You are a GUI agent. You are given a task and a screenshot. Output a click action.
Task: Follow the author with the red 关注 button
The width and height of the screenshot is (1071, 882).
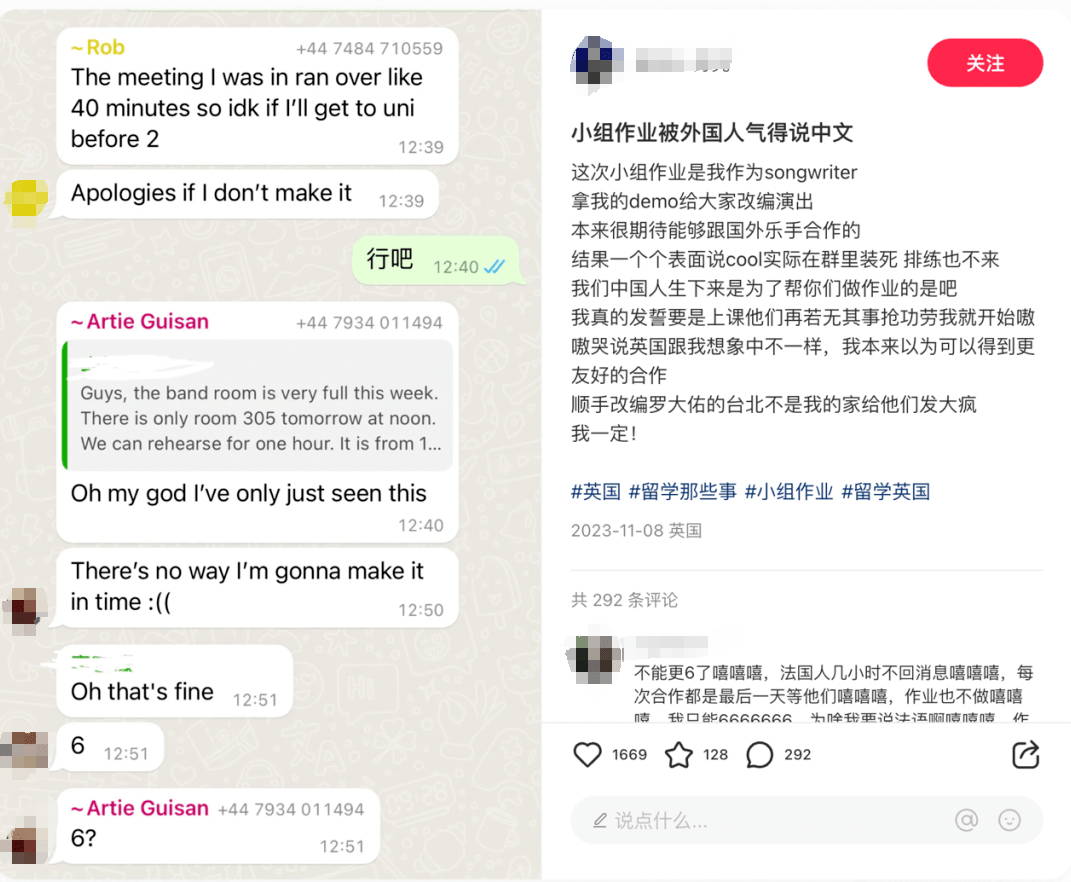point(985,63)
